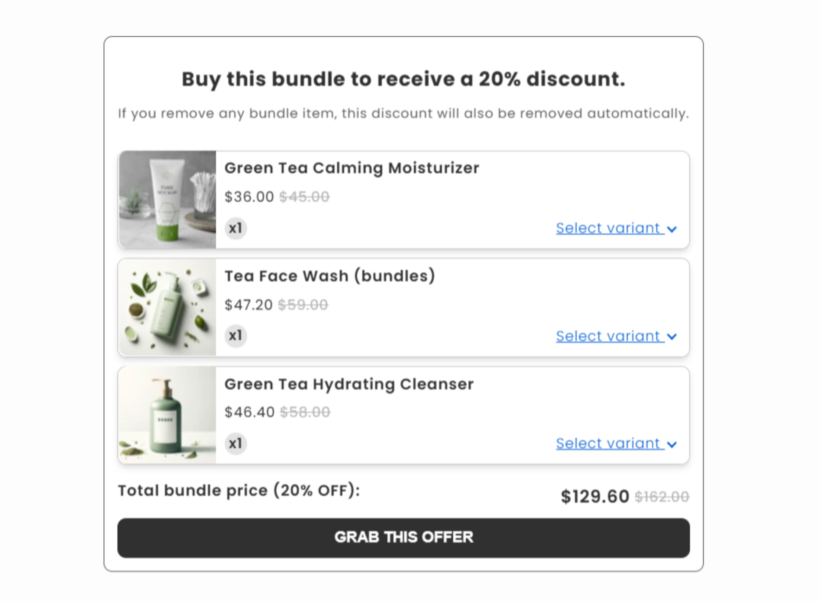Click the 20% discount headline text
Viewport: 820px width, 601px height.
click(403, 79)
